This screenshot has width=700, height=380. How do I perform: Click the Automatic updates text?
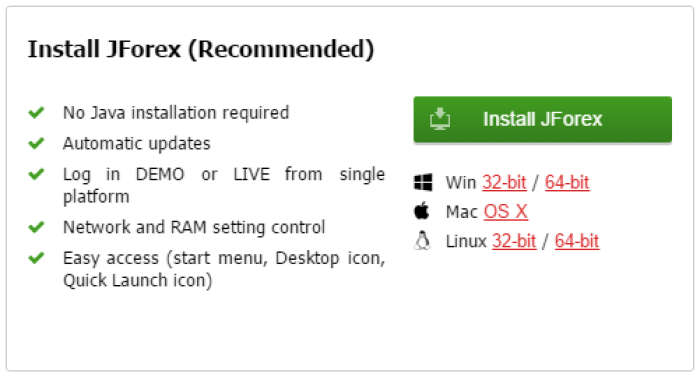(x=137, y=143)
